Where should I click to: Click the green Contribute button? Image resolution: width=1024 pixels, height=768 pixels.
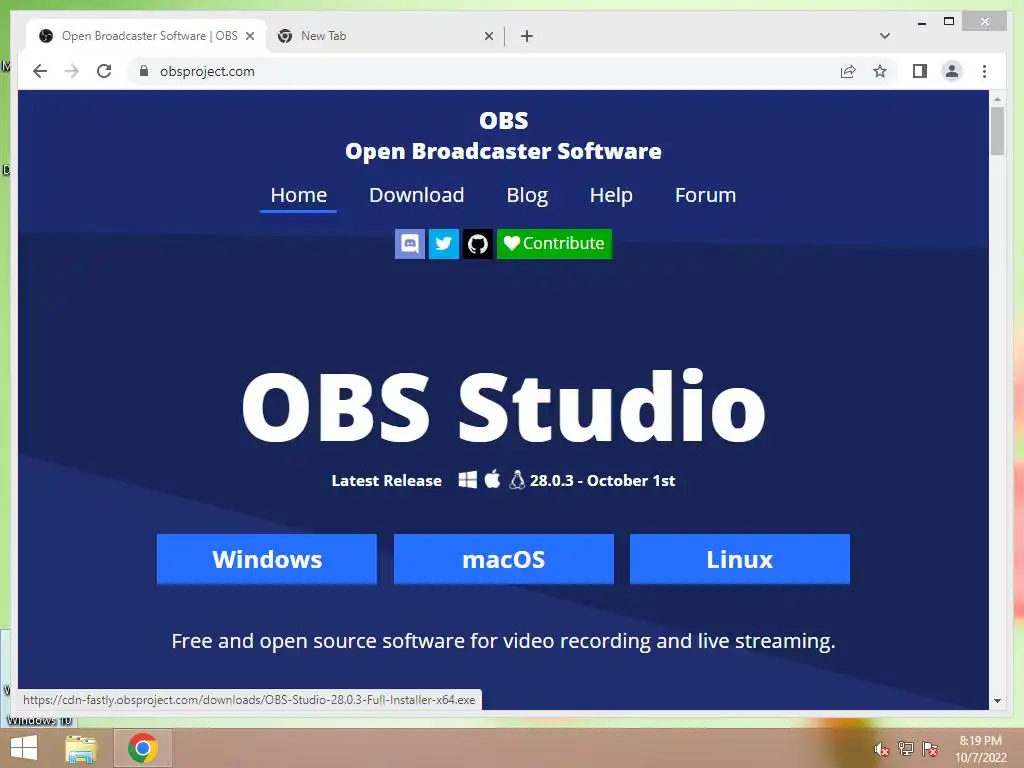554,244
